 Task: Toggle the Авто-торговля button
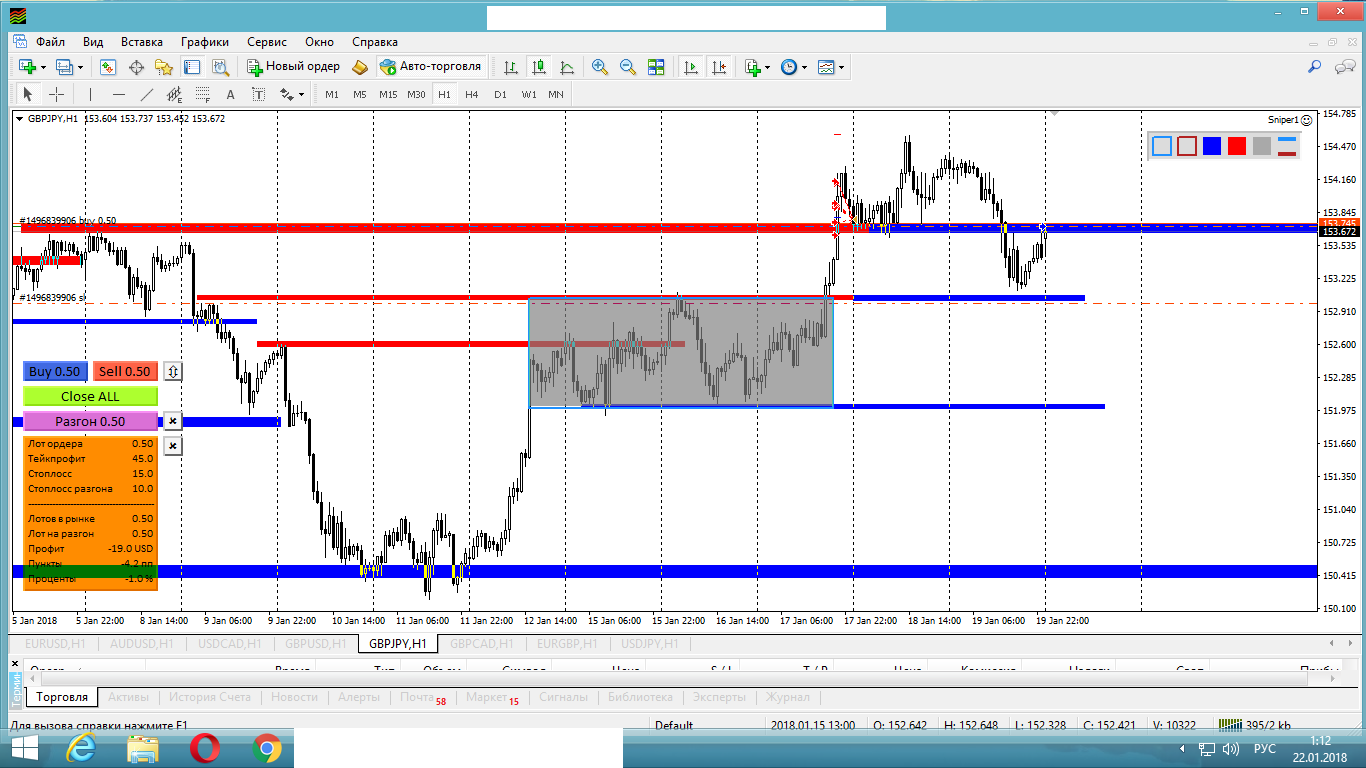pos(431,67)
